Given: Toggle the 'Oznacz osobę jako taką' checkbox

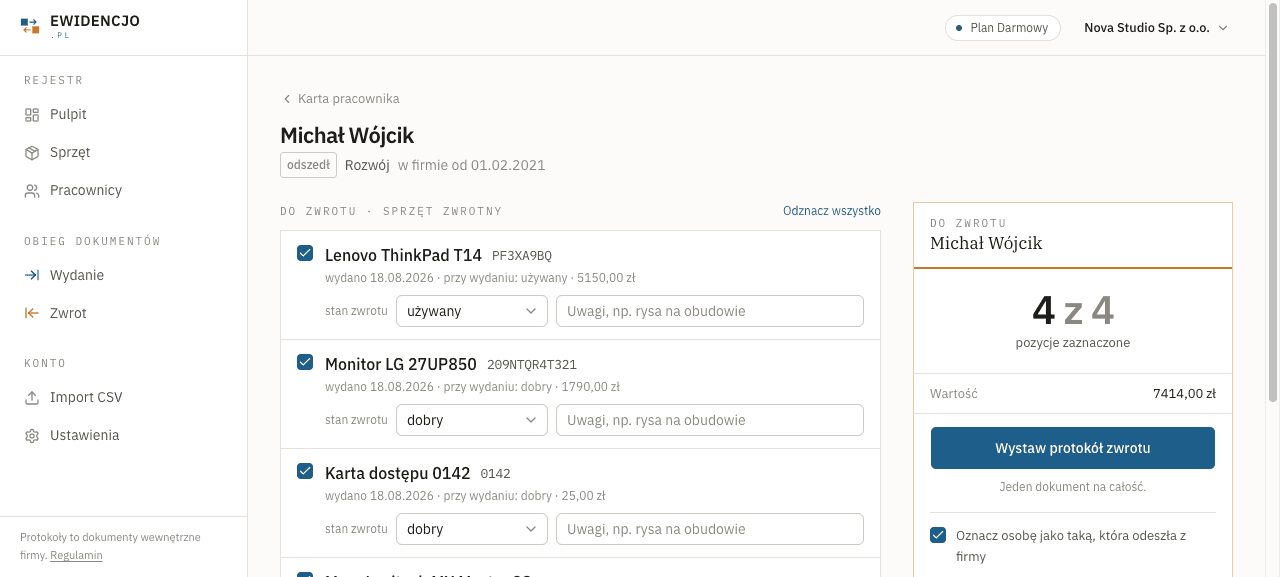Looking at the screenshot, I should coord(938,535).
